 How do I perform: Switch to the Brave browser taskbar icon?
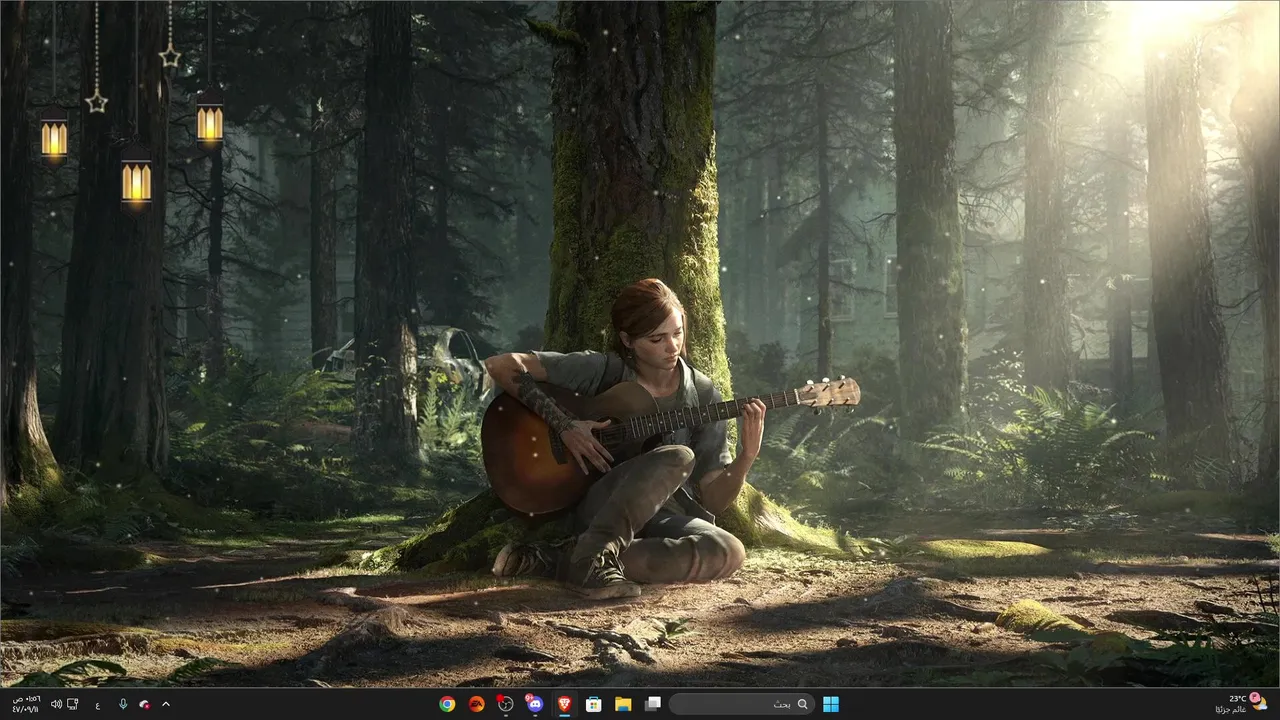pyautogui.click(x=564, y=704)
